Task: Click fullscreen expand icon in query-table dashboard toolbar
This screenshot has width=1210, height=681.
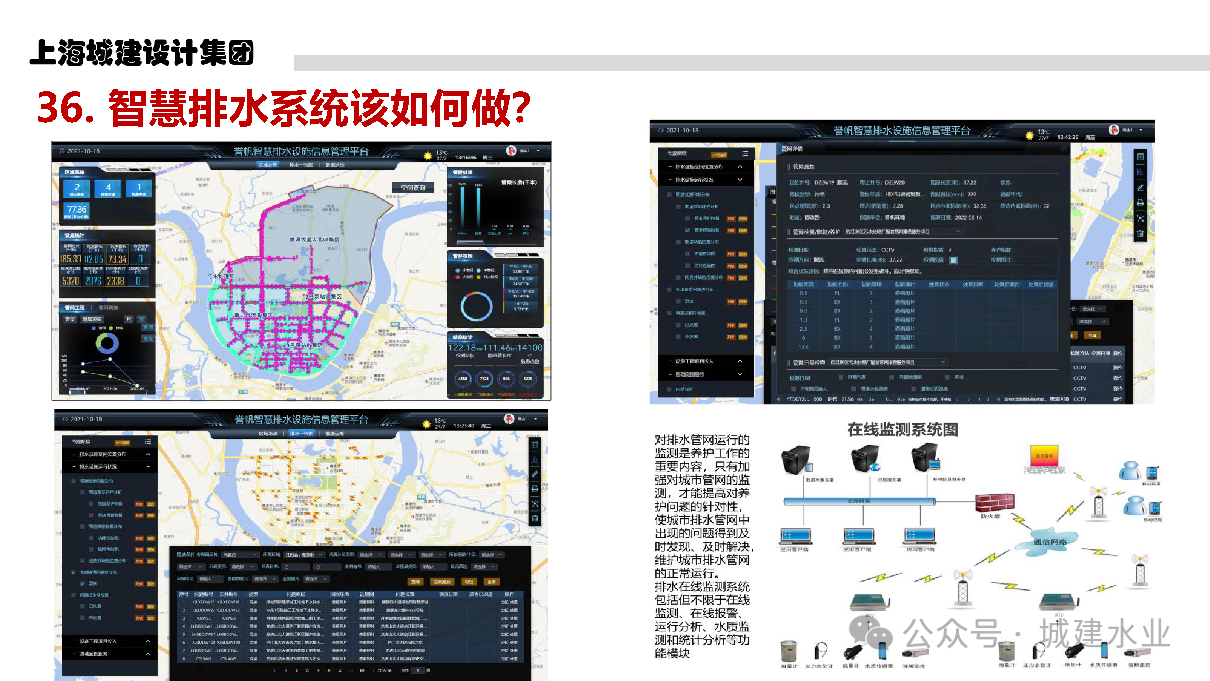Action: [535, 505]
